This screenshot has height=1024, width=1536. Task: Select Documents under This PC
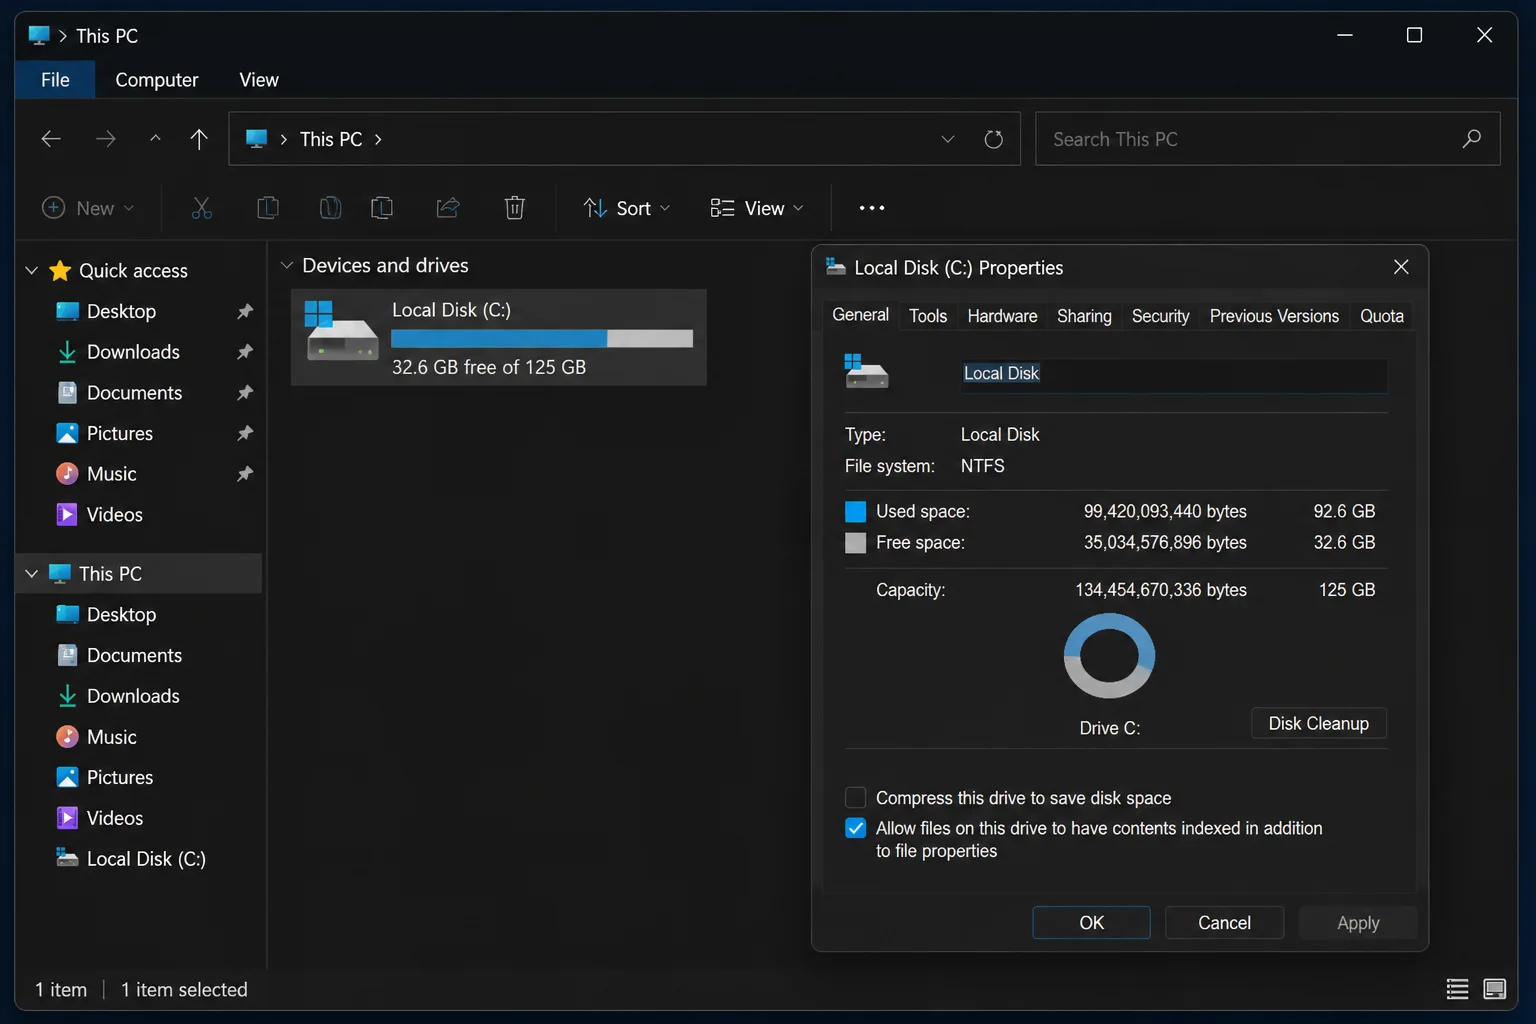click(138, 655)
